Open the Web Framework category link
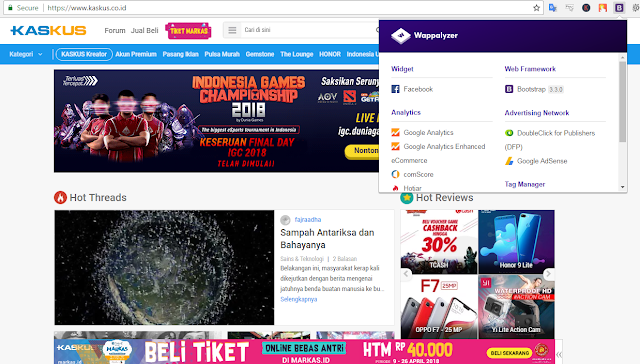 pyautogui.click(x=530, y=69)
